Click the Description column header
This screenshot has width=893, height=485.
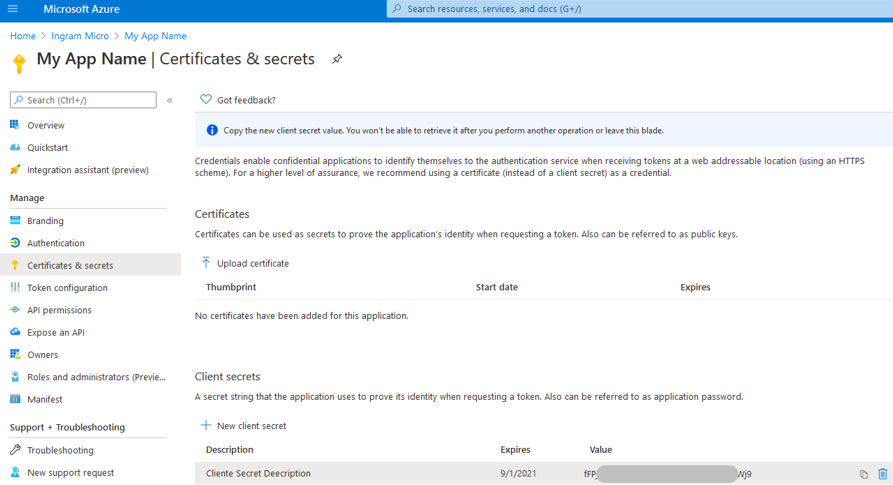pos(230,450)
